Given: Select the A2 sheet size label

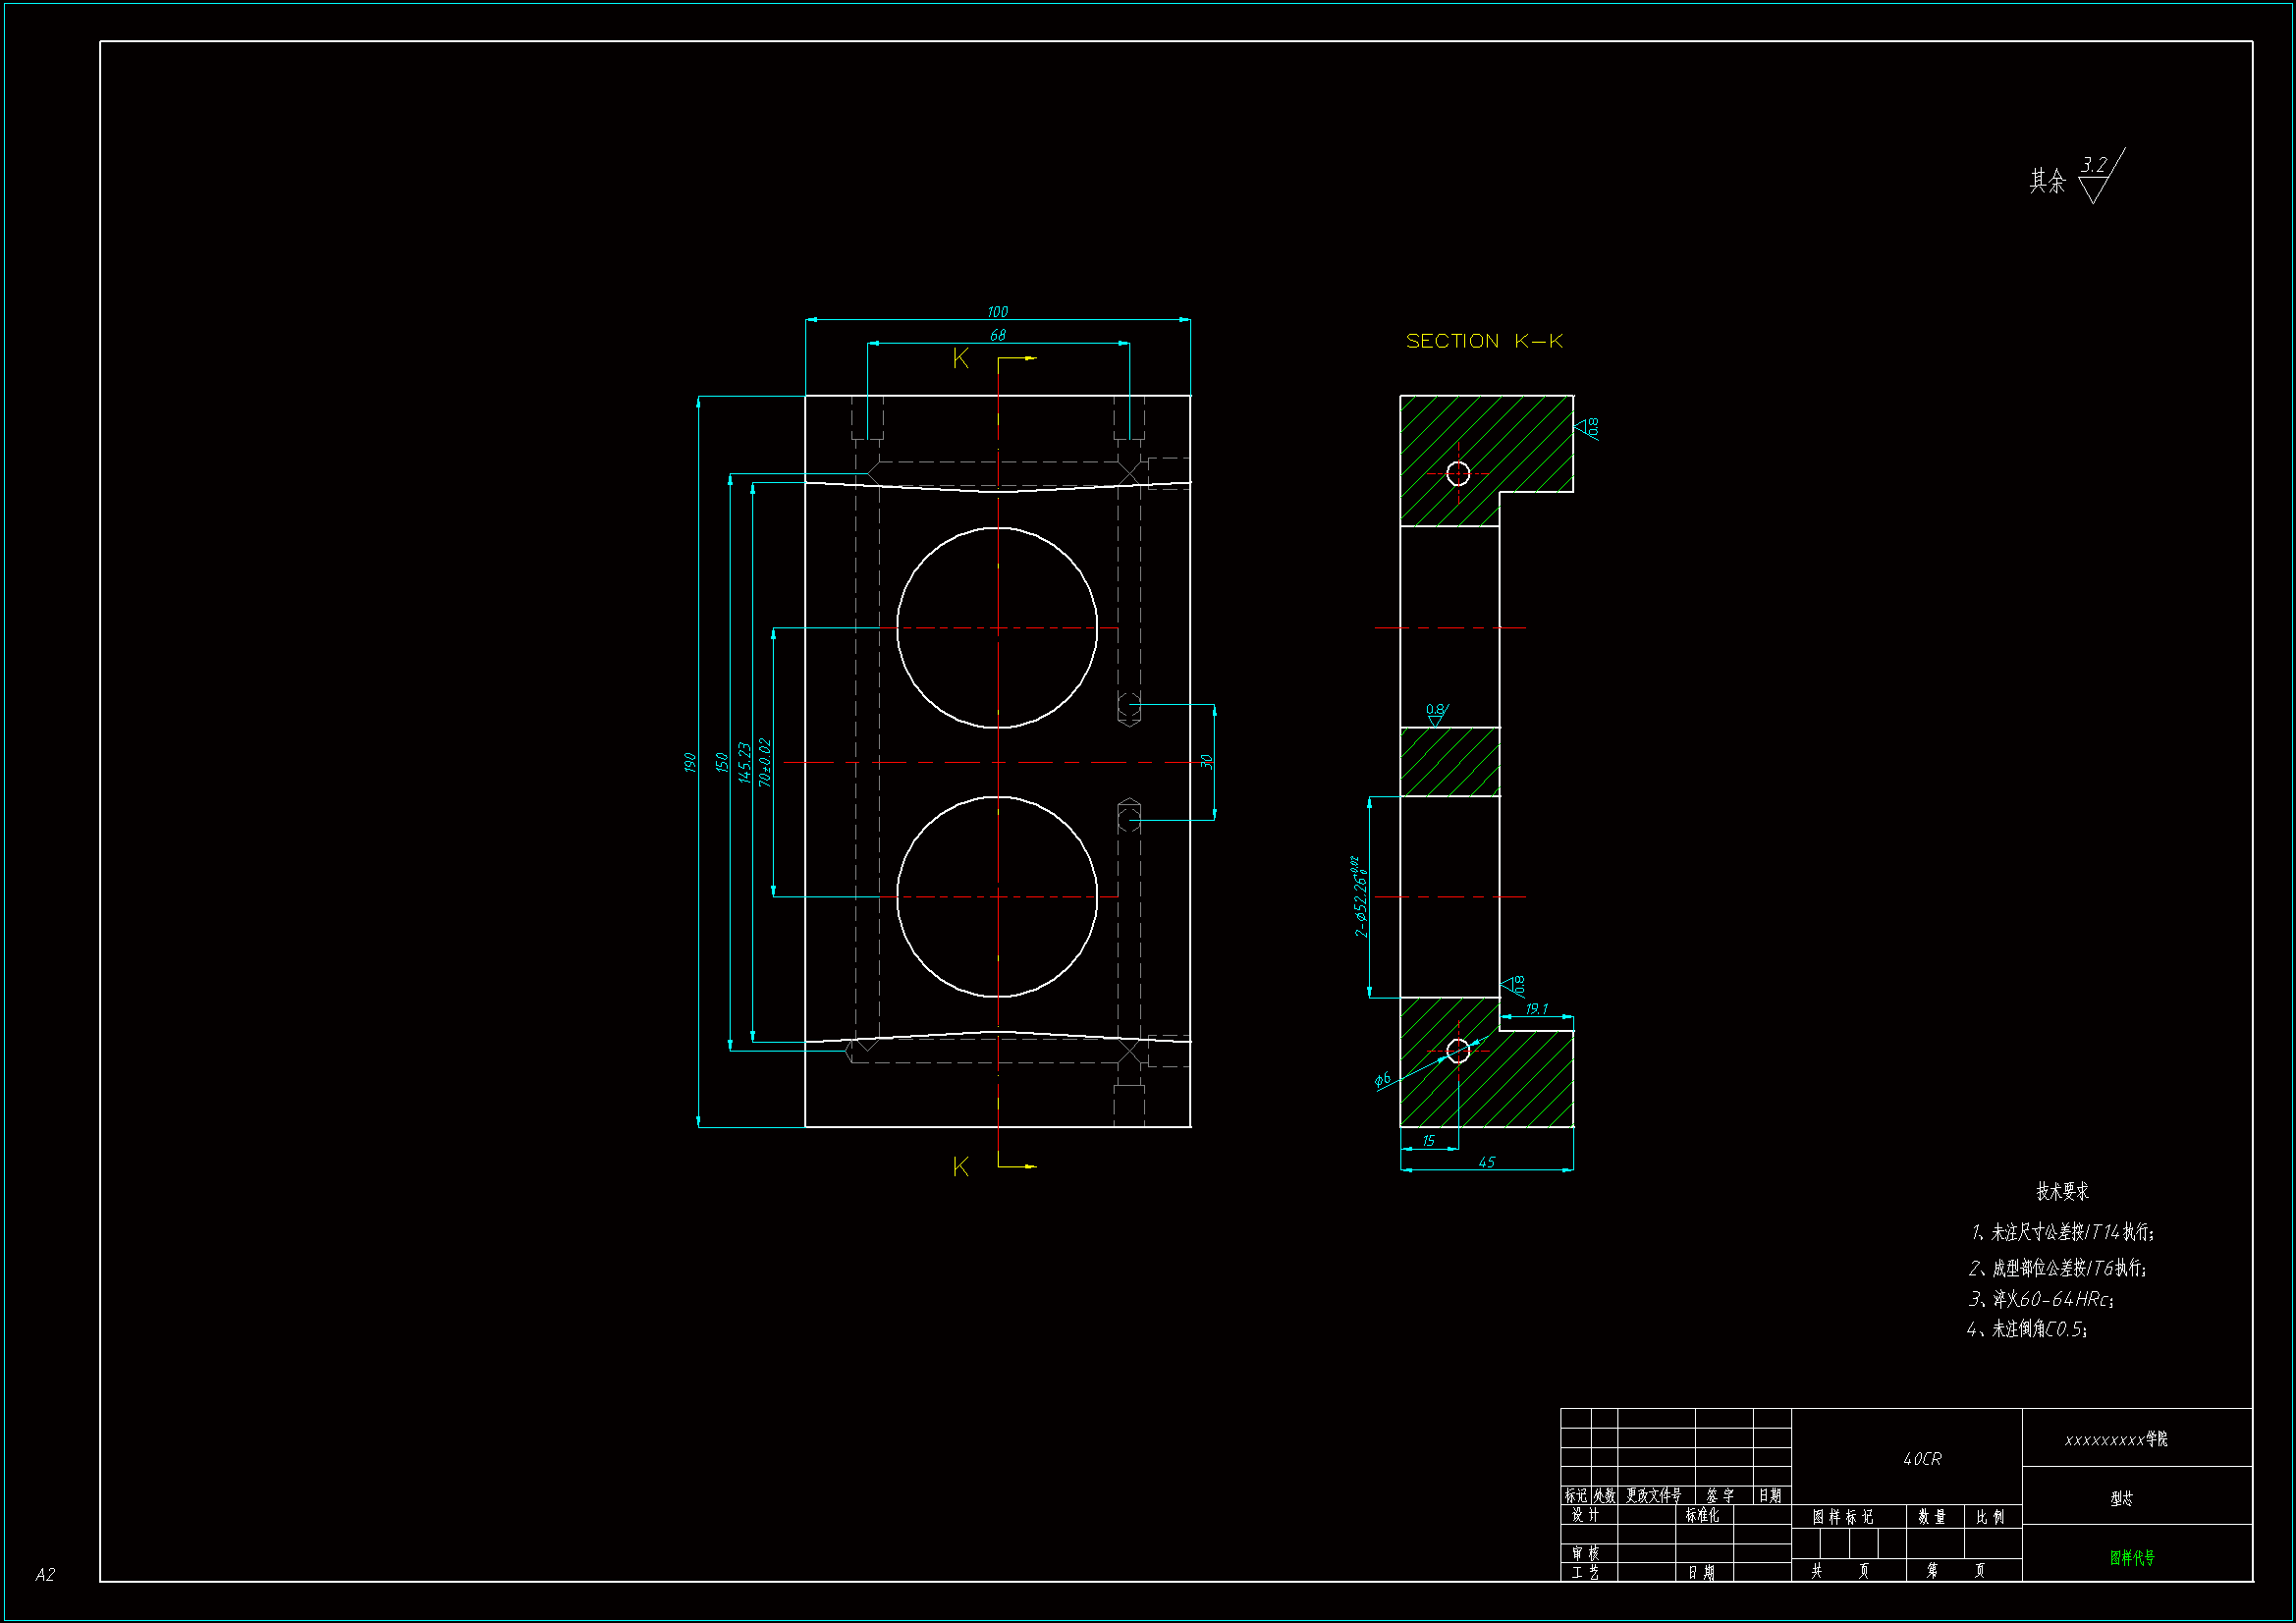Looking at the screenshot, I should pyautogui.click(x=45, y=1574).
